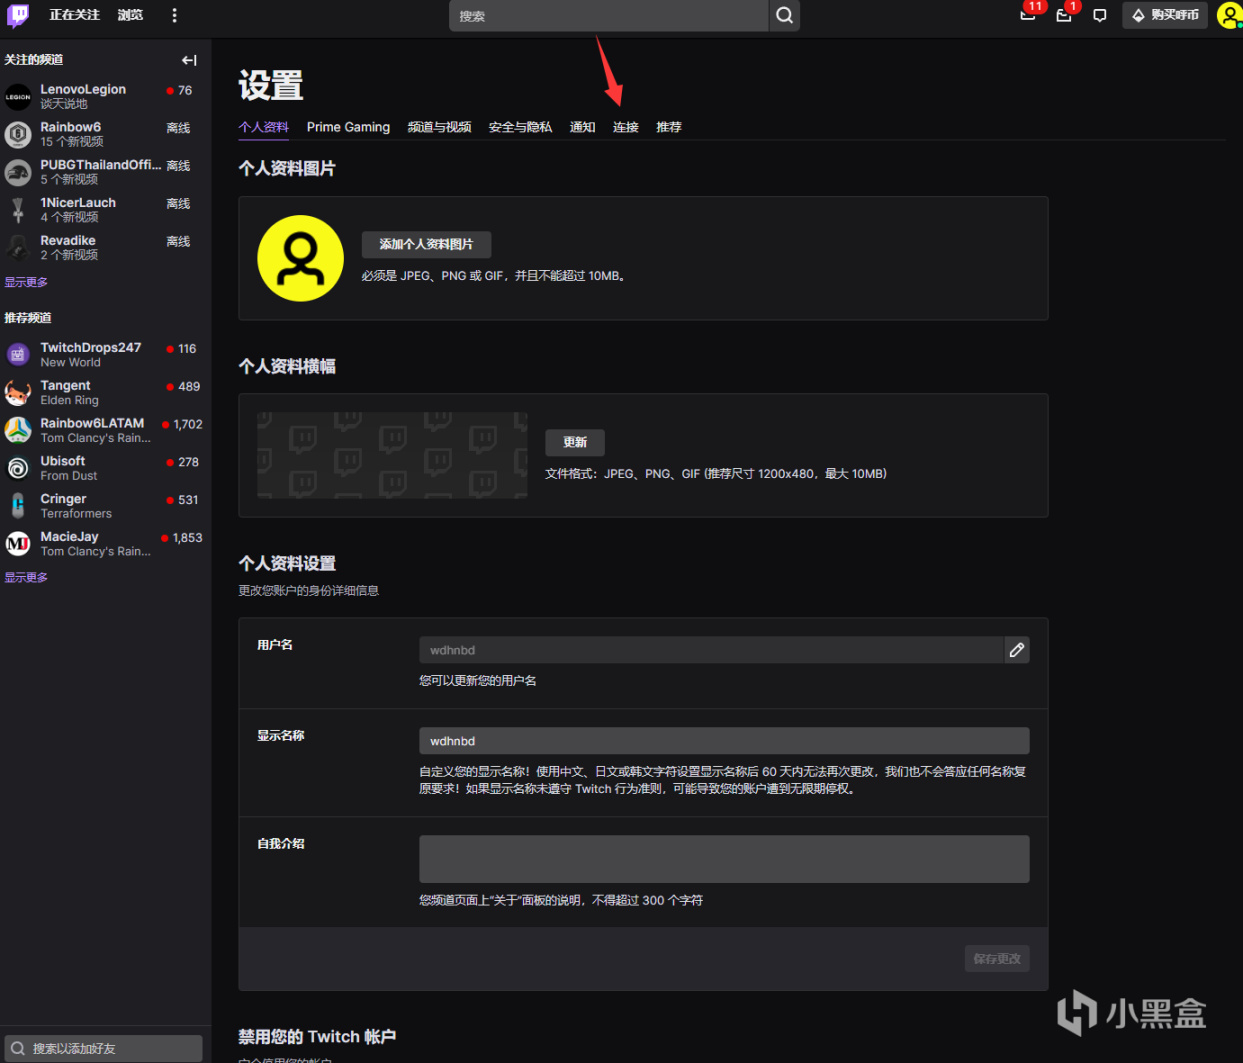Focus the 搜索以添加好友 field

pyautogui.click(x=104, y=1048)
